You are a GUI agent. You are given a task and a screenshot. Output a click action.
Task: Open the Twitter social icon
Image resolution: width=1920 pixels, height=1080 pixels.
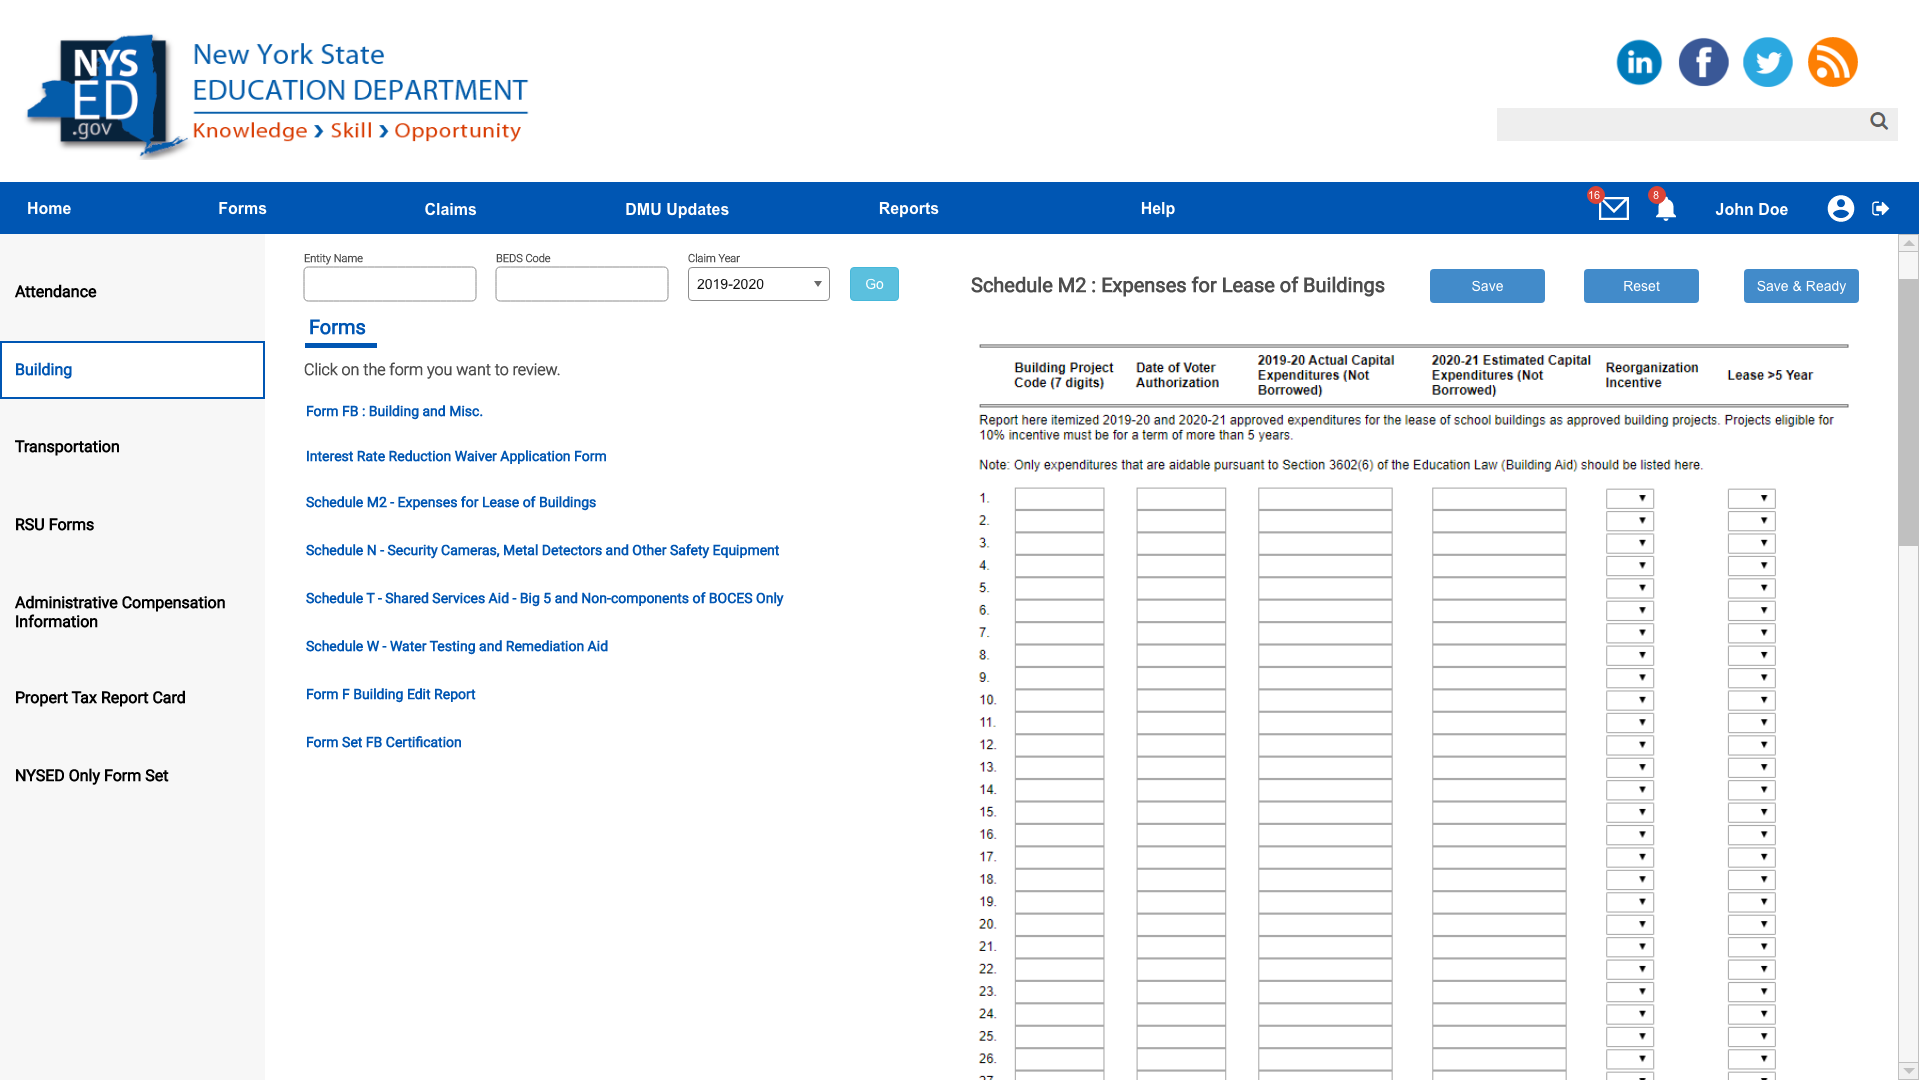coord(1768,62)
